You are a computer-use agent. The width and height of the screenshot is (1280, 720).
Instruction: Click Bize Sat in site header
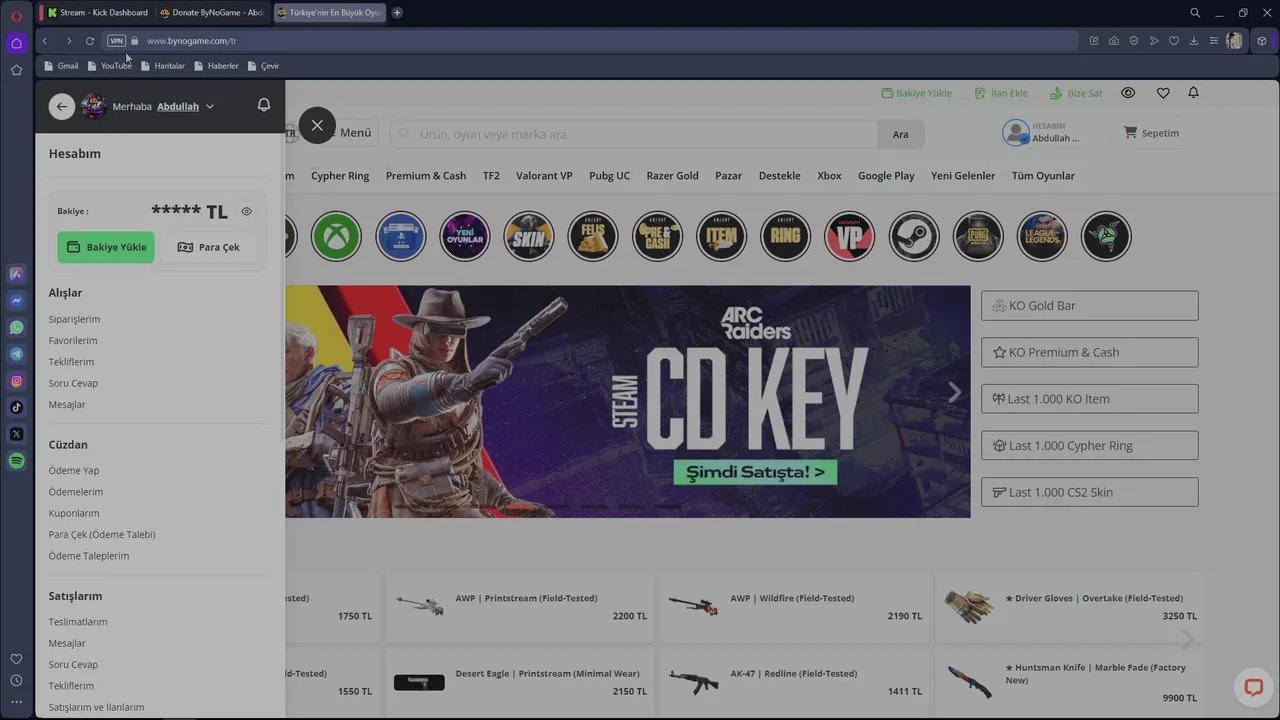1076,93
